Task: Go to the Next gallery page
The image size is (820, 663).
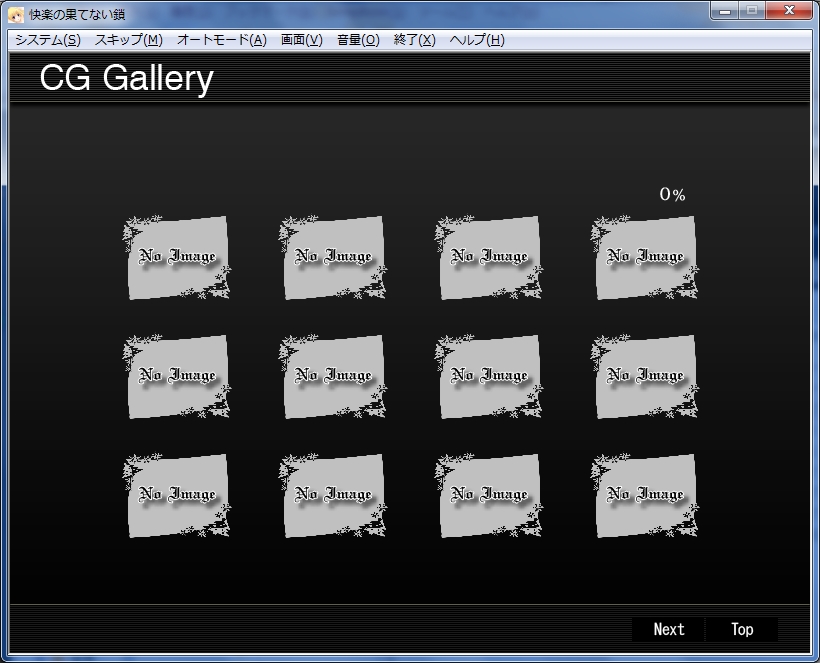Action: [x=668, y=629]
